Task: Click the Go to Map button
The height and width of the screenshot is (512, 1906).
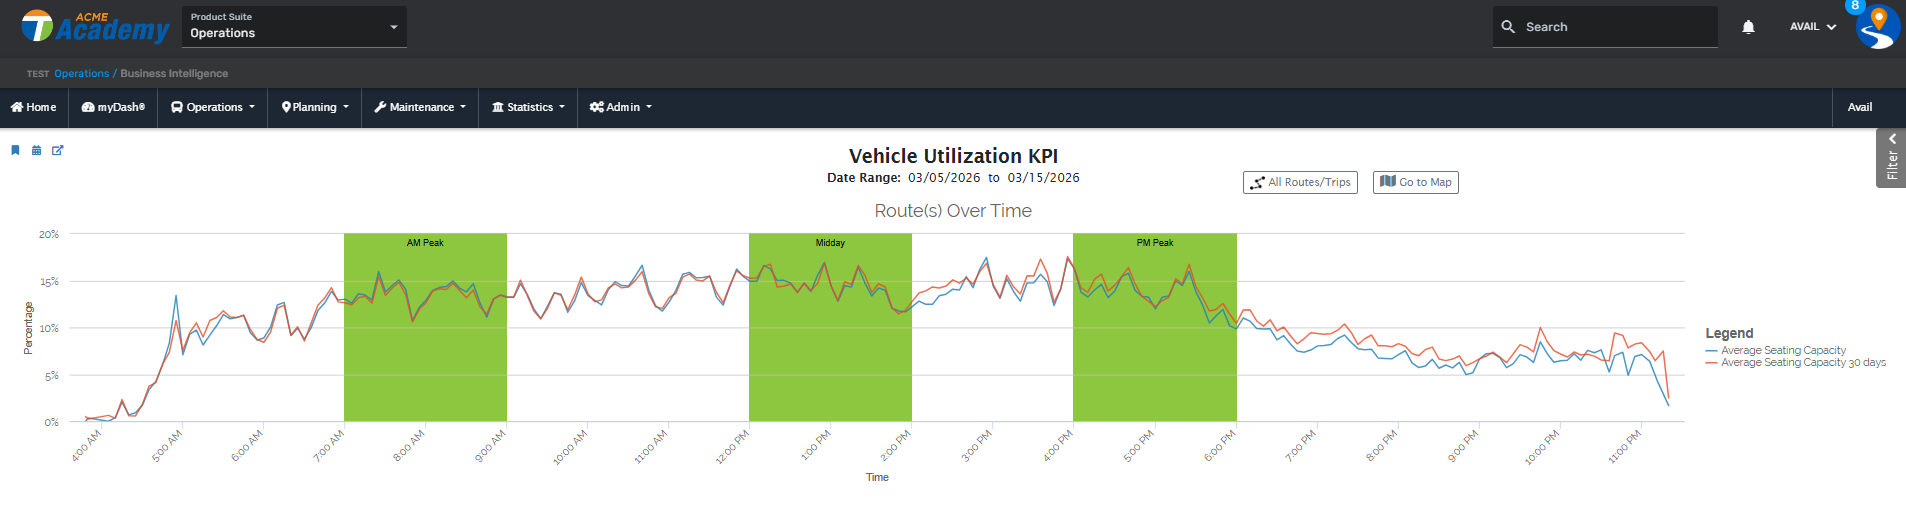Action: click(1415, 182)
